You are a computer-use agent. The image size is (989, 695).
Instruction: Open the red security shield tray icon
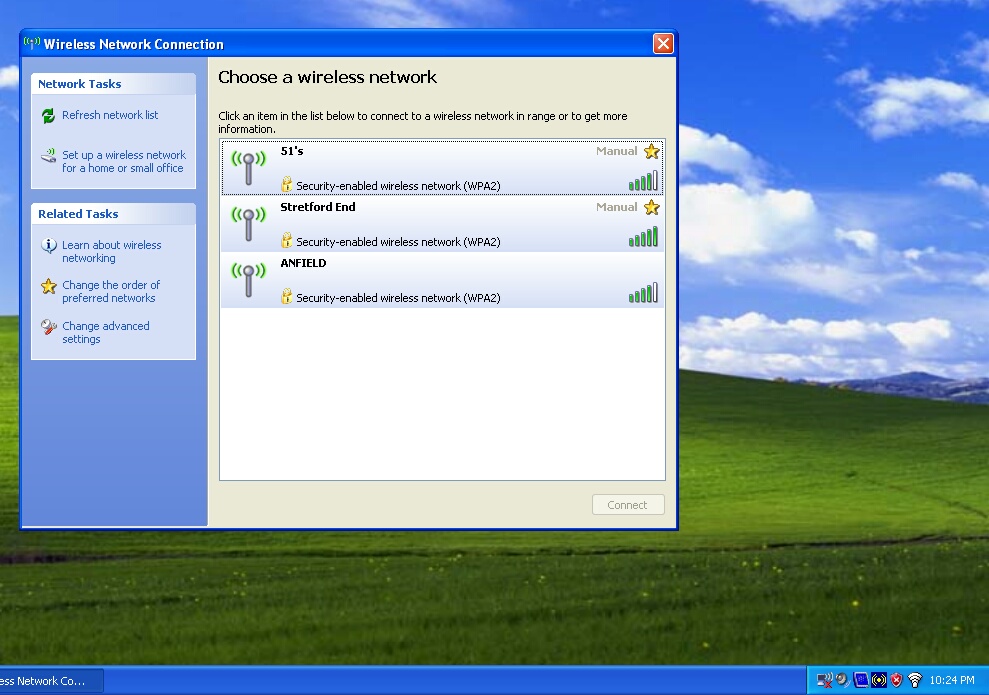[x=896, y=680]
